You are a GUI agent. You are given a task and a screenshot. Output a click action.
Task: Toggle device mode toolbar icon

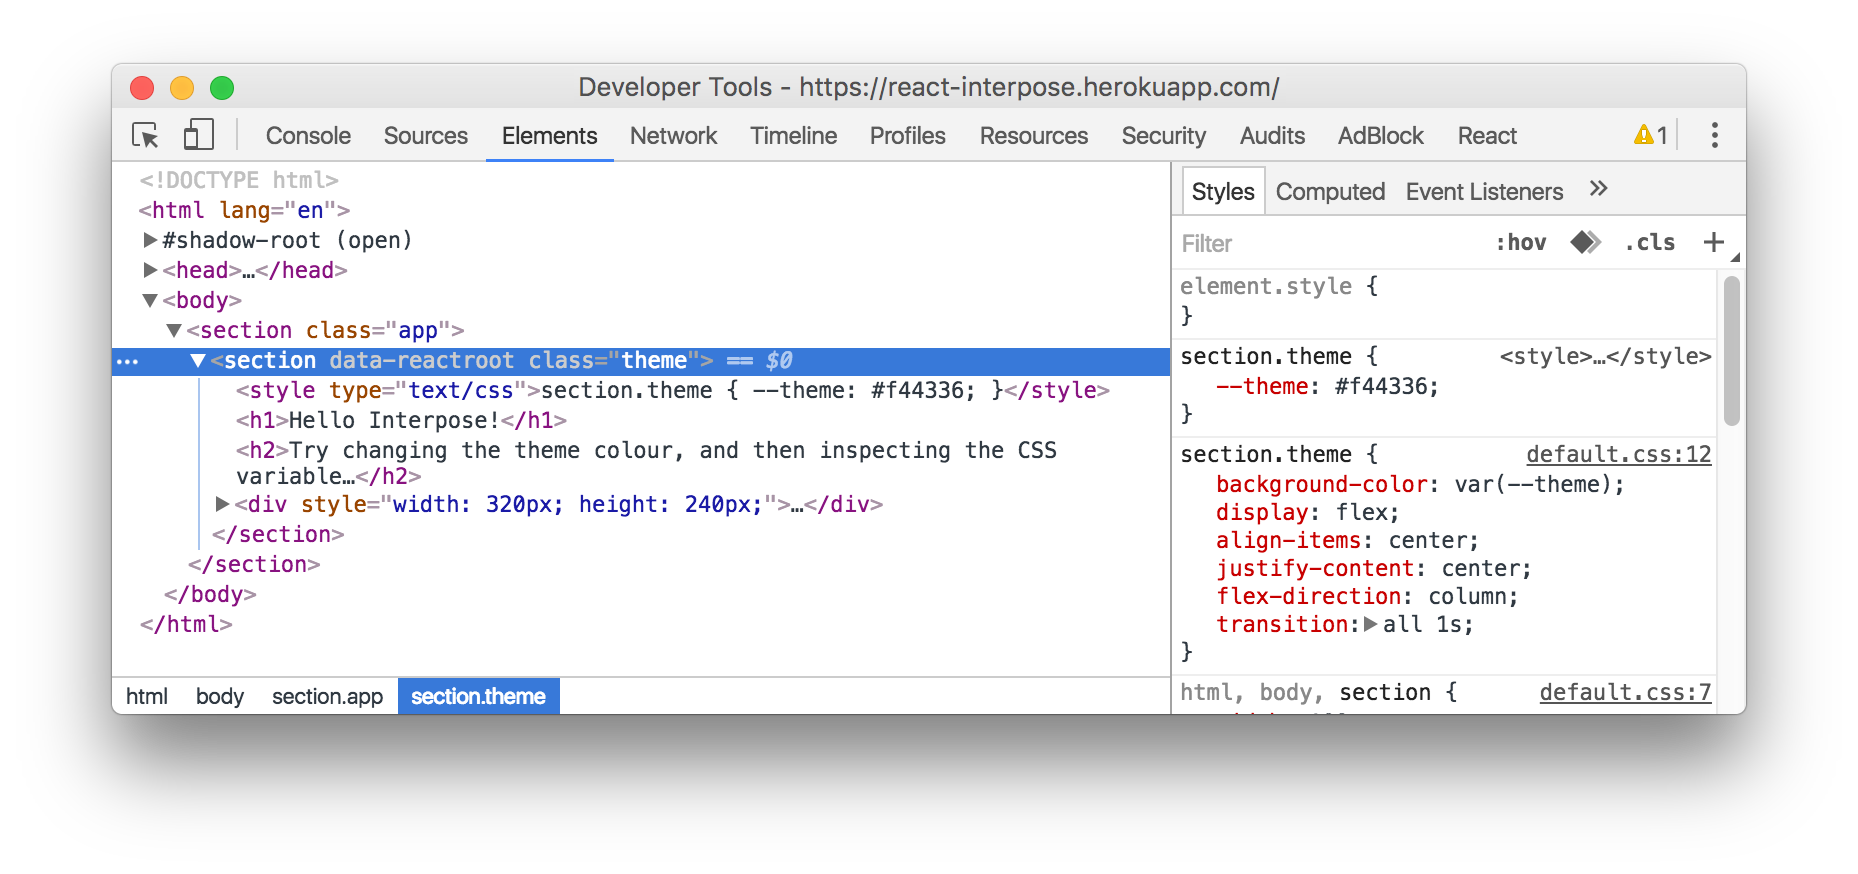198,135
